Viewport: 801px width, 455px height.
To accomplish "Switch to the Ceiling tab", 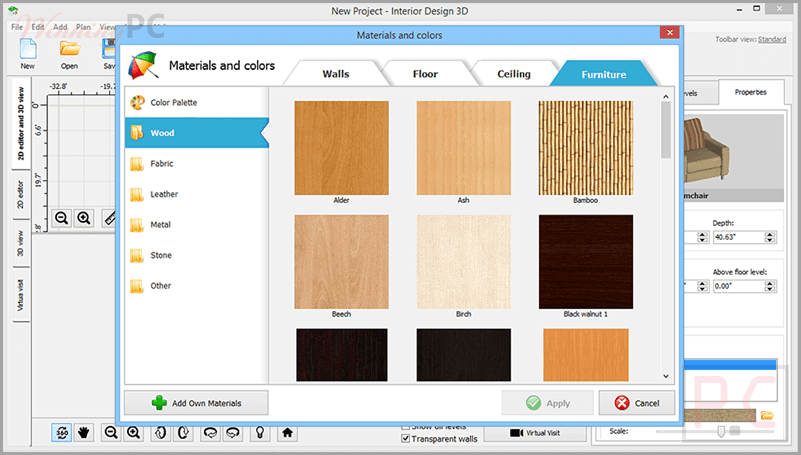I will click(514, 74).
